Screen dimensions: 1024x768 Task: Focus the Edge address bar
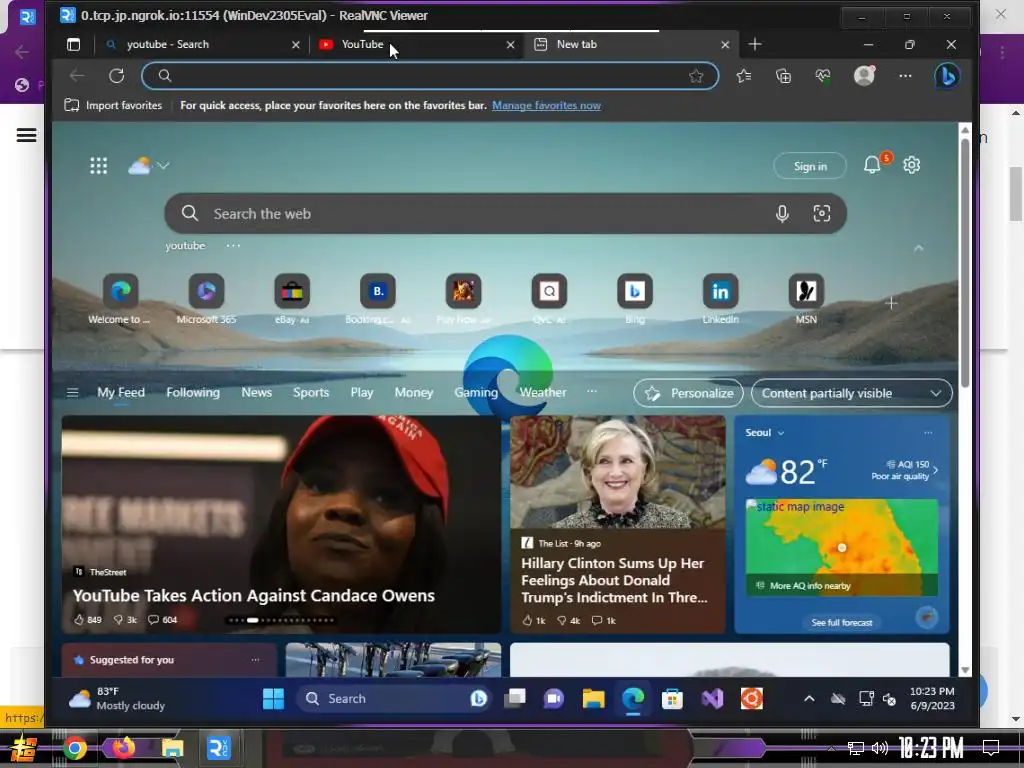(430, 76)
